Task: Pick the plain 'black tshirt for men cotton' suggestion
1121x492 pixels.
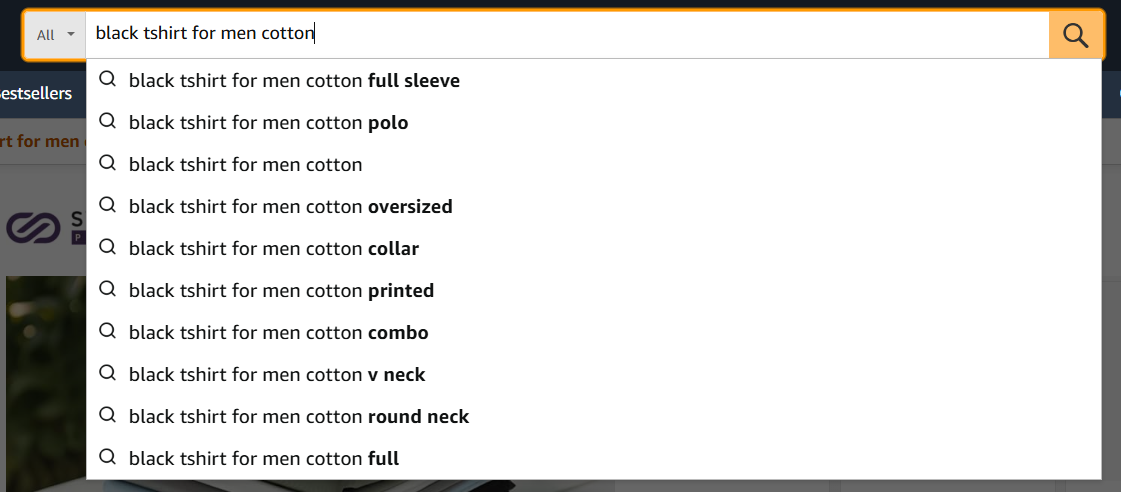Action: (x=593, y=164)
